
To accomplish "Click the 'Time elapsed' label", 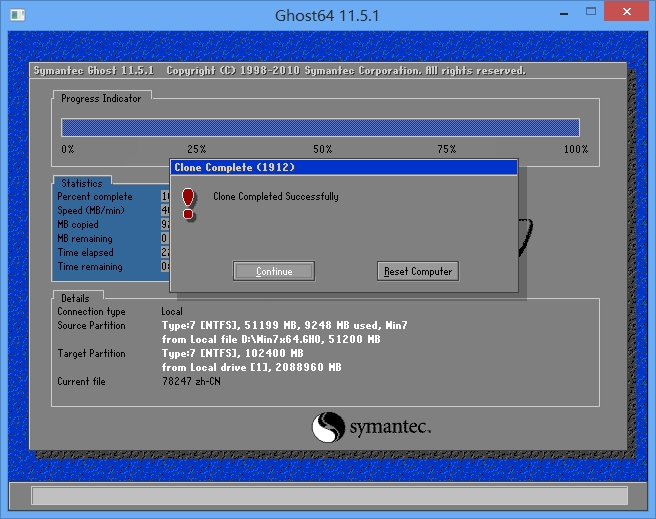I will [85, 253].
